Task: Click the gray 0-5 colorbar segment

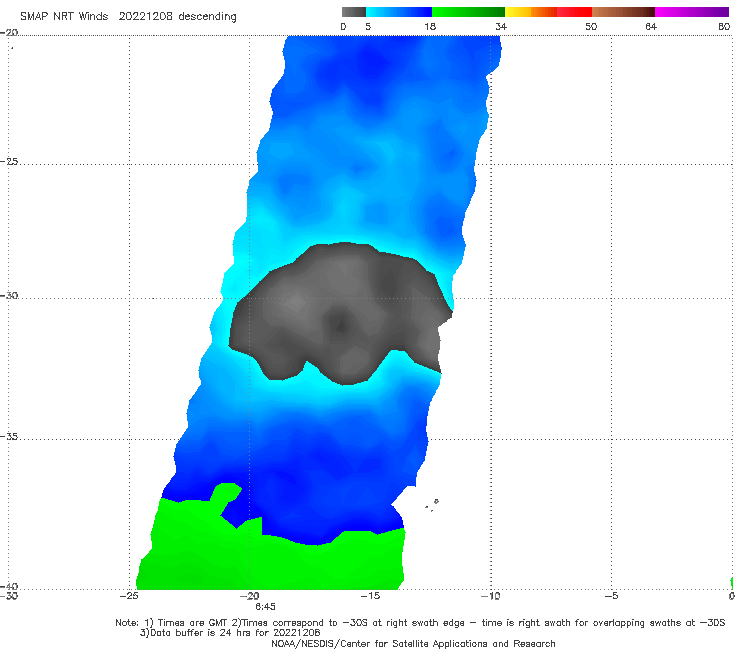Action: pos(354,12)
